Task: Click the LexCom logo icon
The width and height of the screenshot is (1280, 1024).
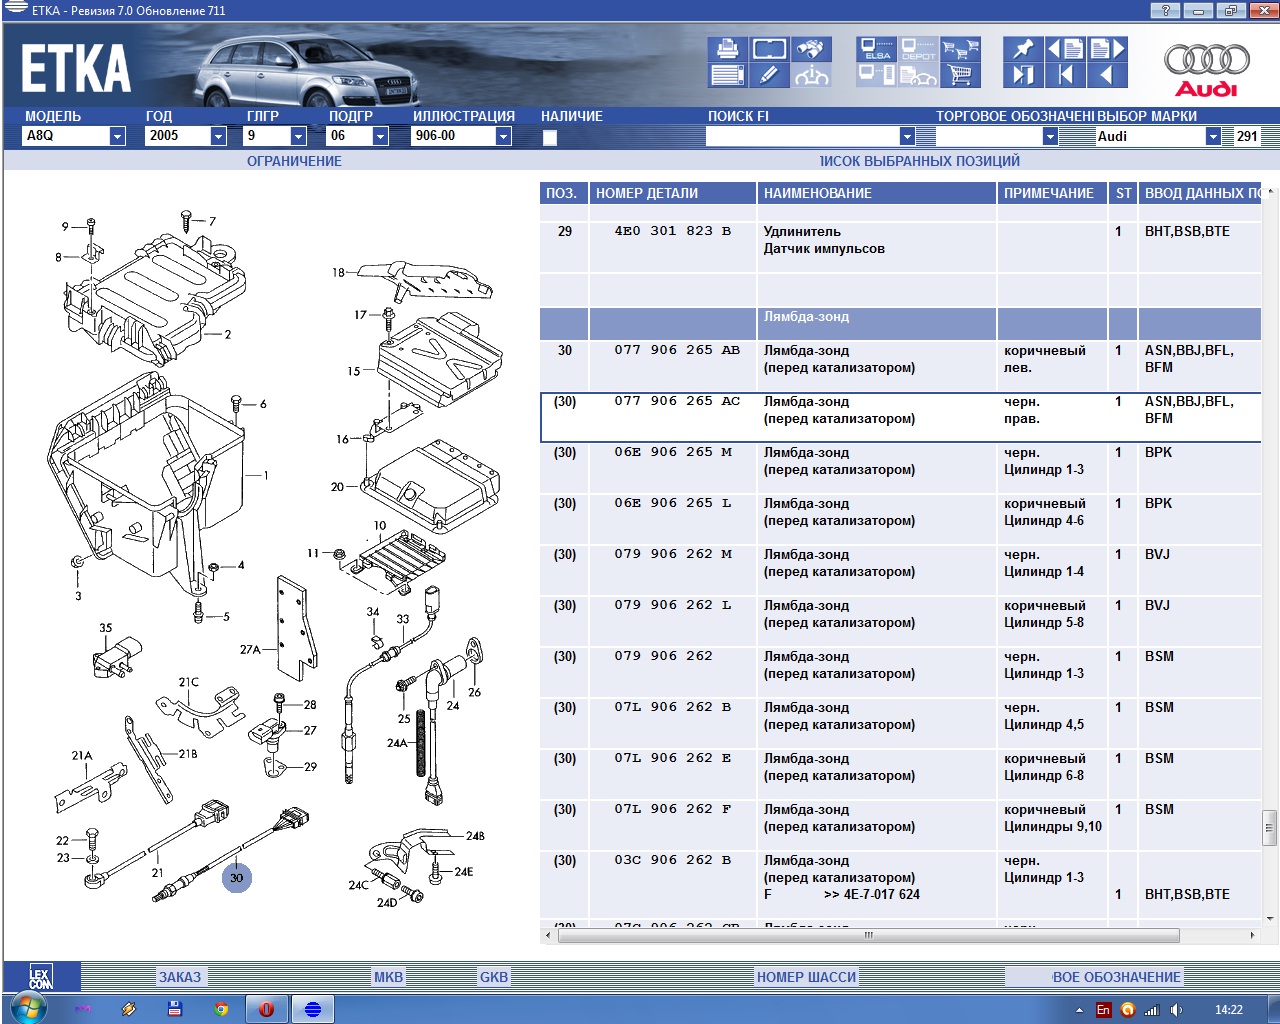Action: tap(40, 977)
